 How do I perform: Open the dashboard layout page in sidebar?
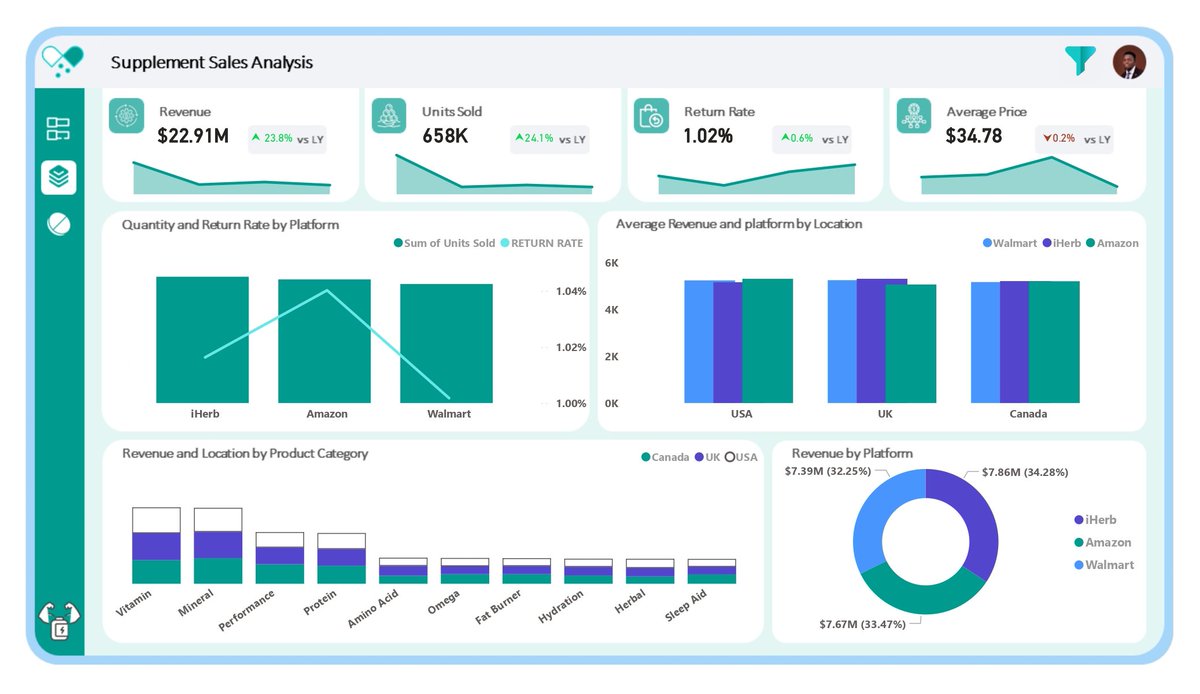(x=58, y=129)
